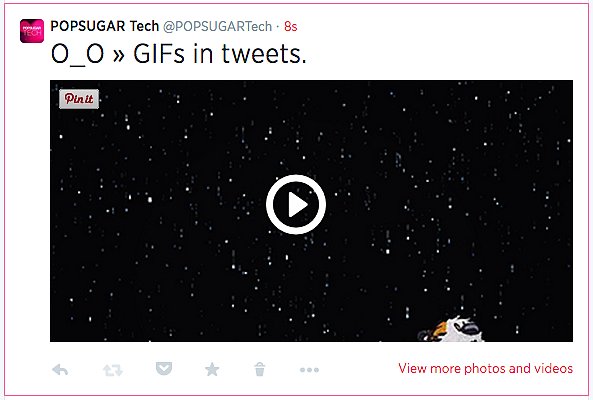
Task: Play the GIF with the play button
Action: tap(296, 205)
